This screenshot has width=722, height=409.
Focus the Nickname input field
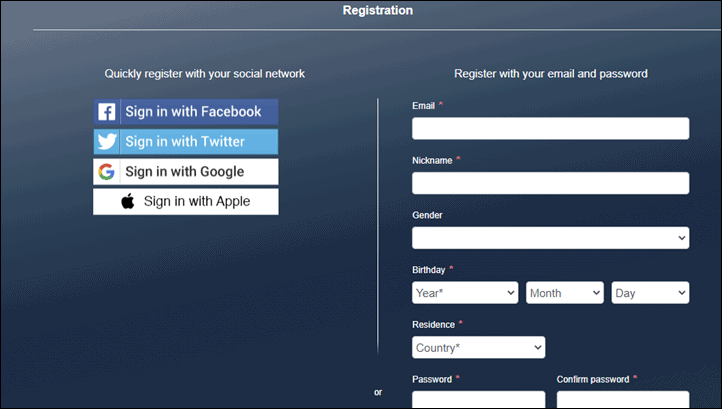(x=551, y=183)
